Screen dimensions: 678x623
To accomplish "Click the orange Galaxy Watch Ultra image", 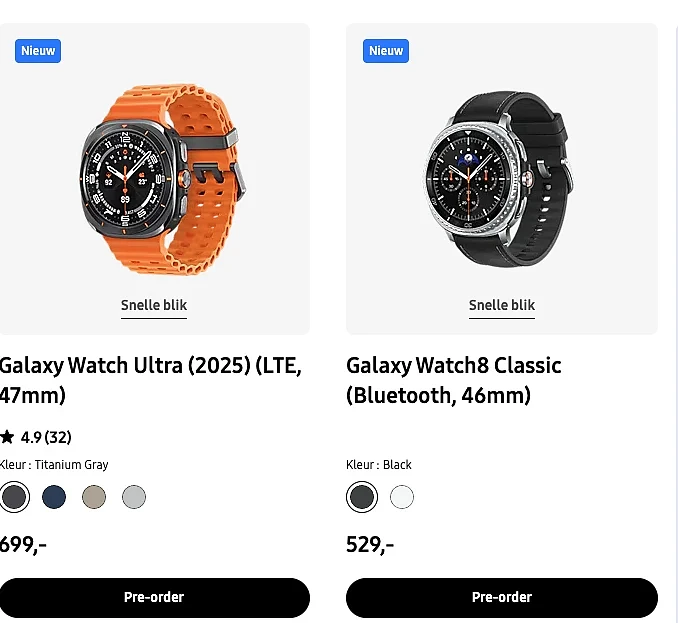I will pos(163,179).
